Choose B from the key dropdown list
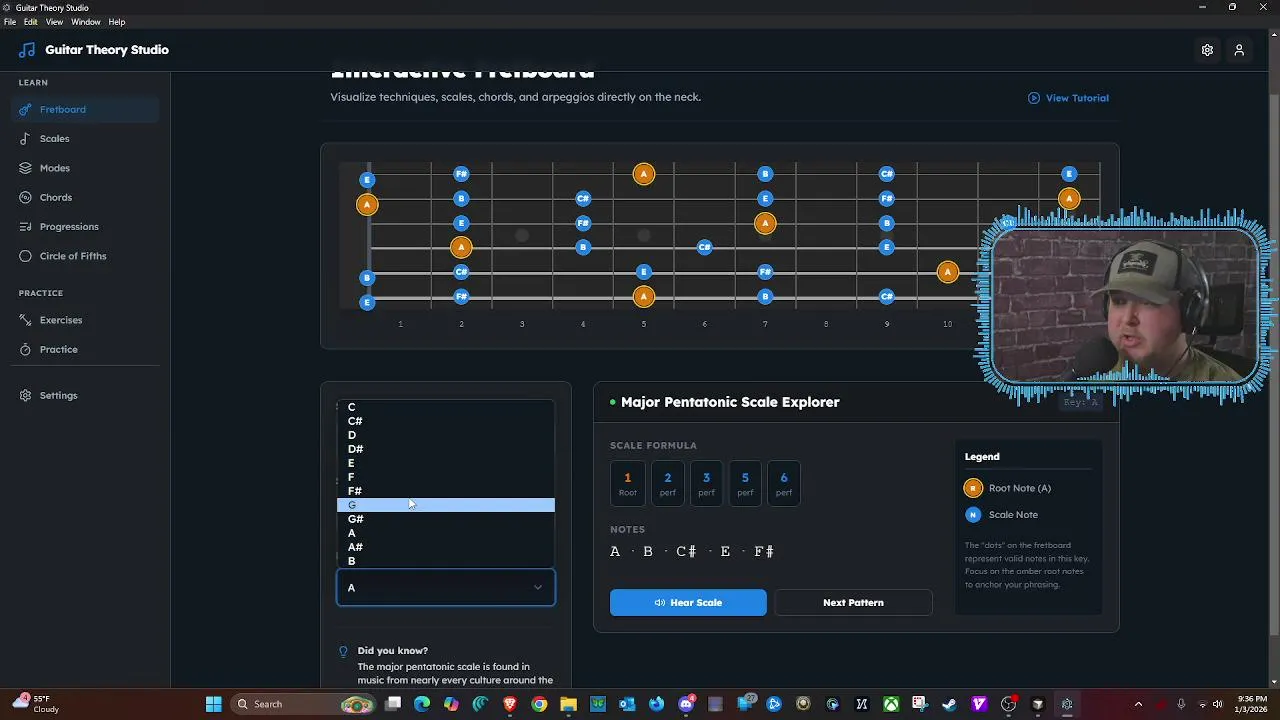The width and height of the screenshot is (1280, 720). tap(446, 561)
